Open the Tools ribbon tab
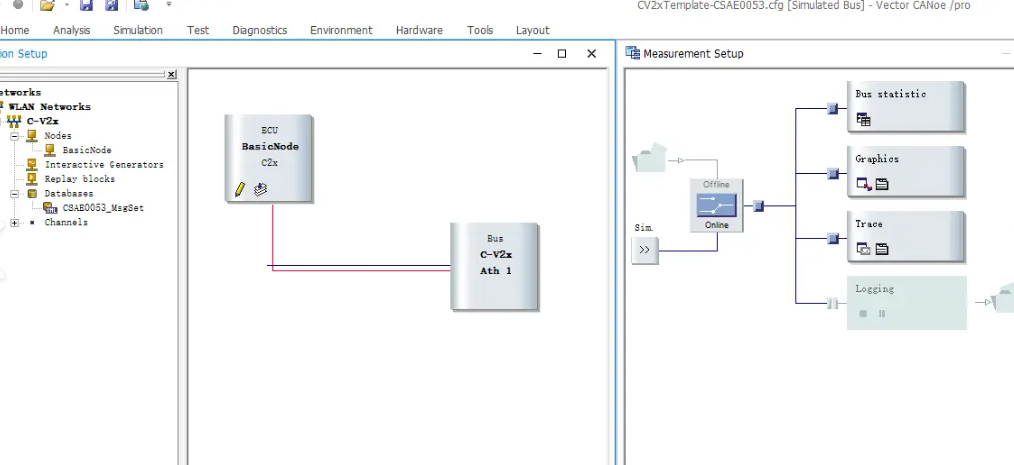The image size is (1014, 465). (480, 30)
